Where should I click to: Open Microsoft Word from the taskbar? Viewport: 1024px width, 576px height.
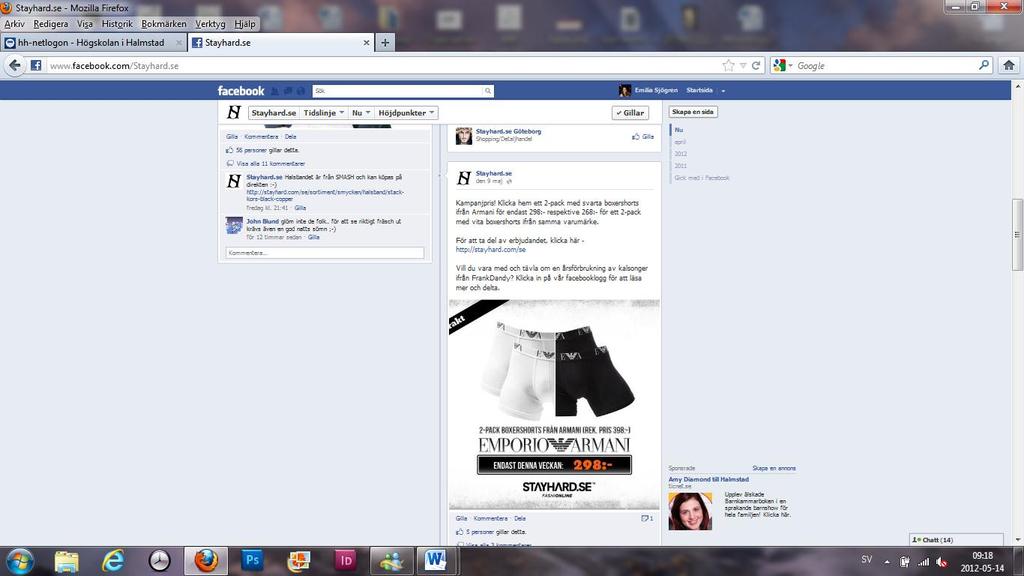tap(436, 561)
